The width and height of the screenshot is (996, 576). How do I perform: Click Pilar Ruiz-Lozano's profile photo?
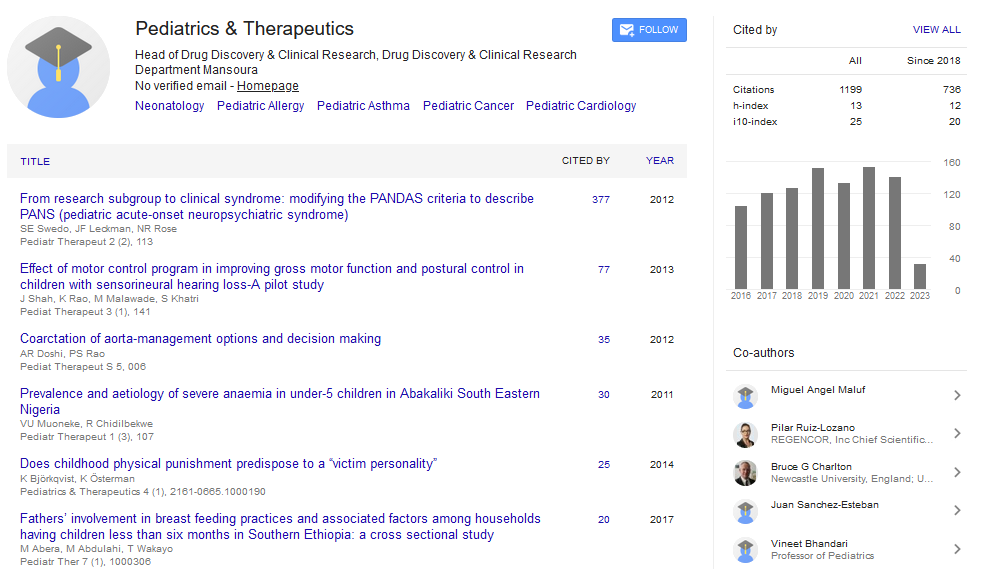745,435
